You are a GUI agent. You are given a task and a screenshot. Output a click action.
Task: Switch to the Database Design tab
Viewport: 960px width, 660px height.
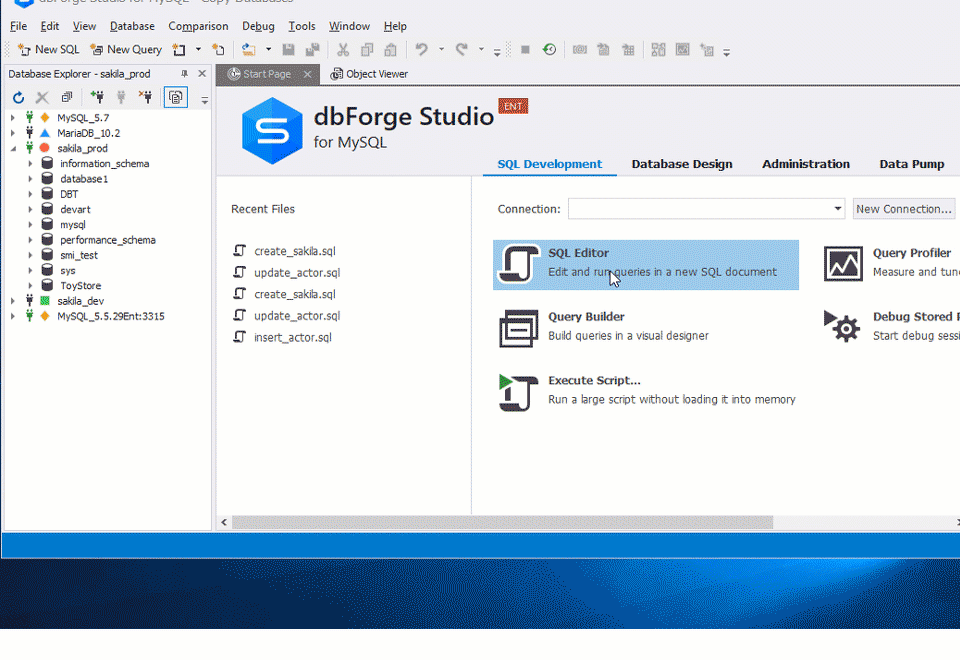point(682,164)
